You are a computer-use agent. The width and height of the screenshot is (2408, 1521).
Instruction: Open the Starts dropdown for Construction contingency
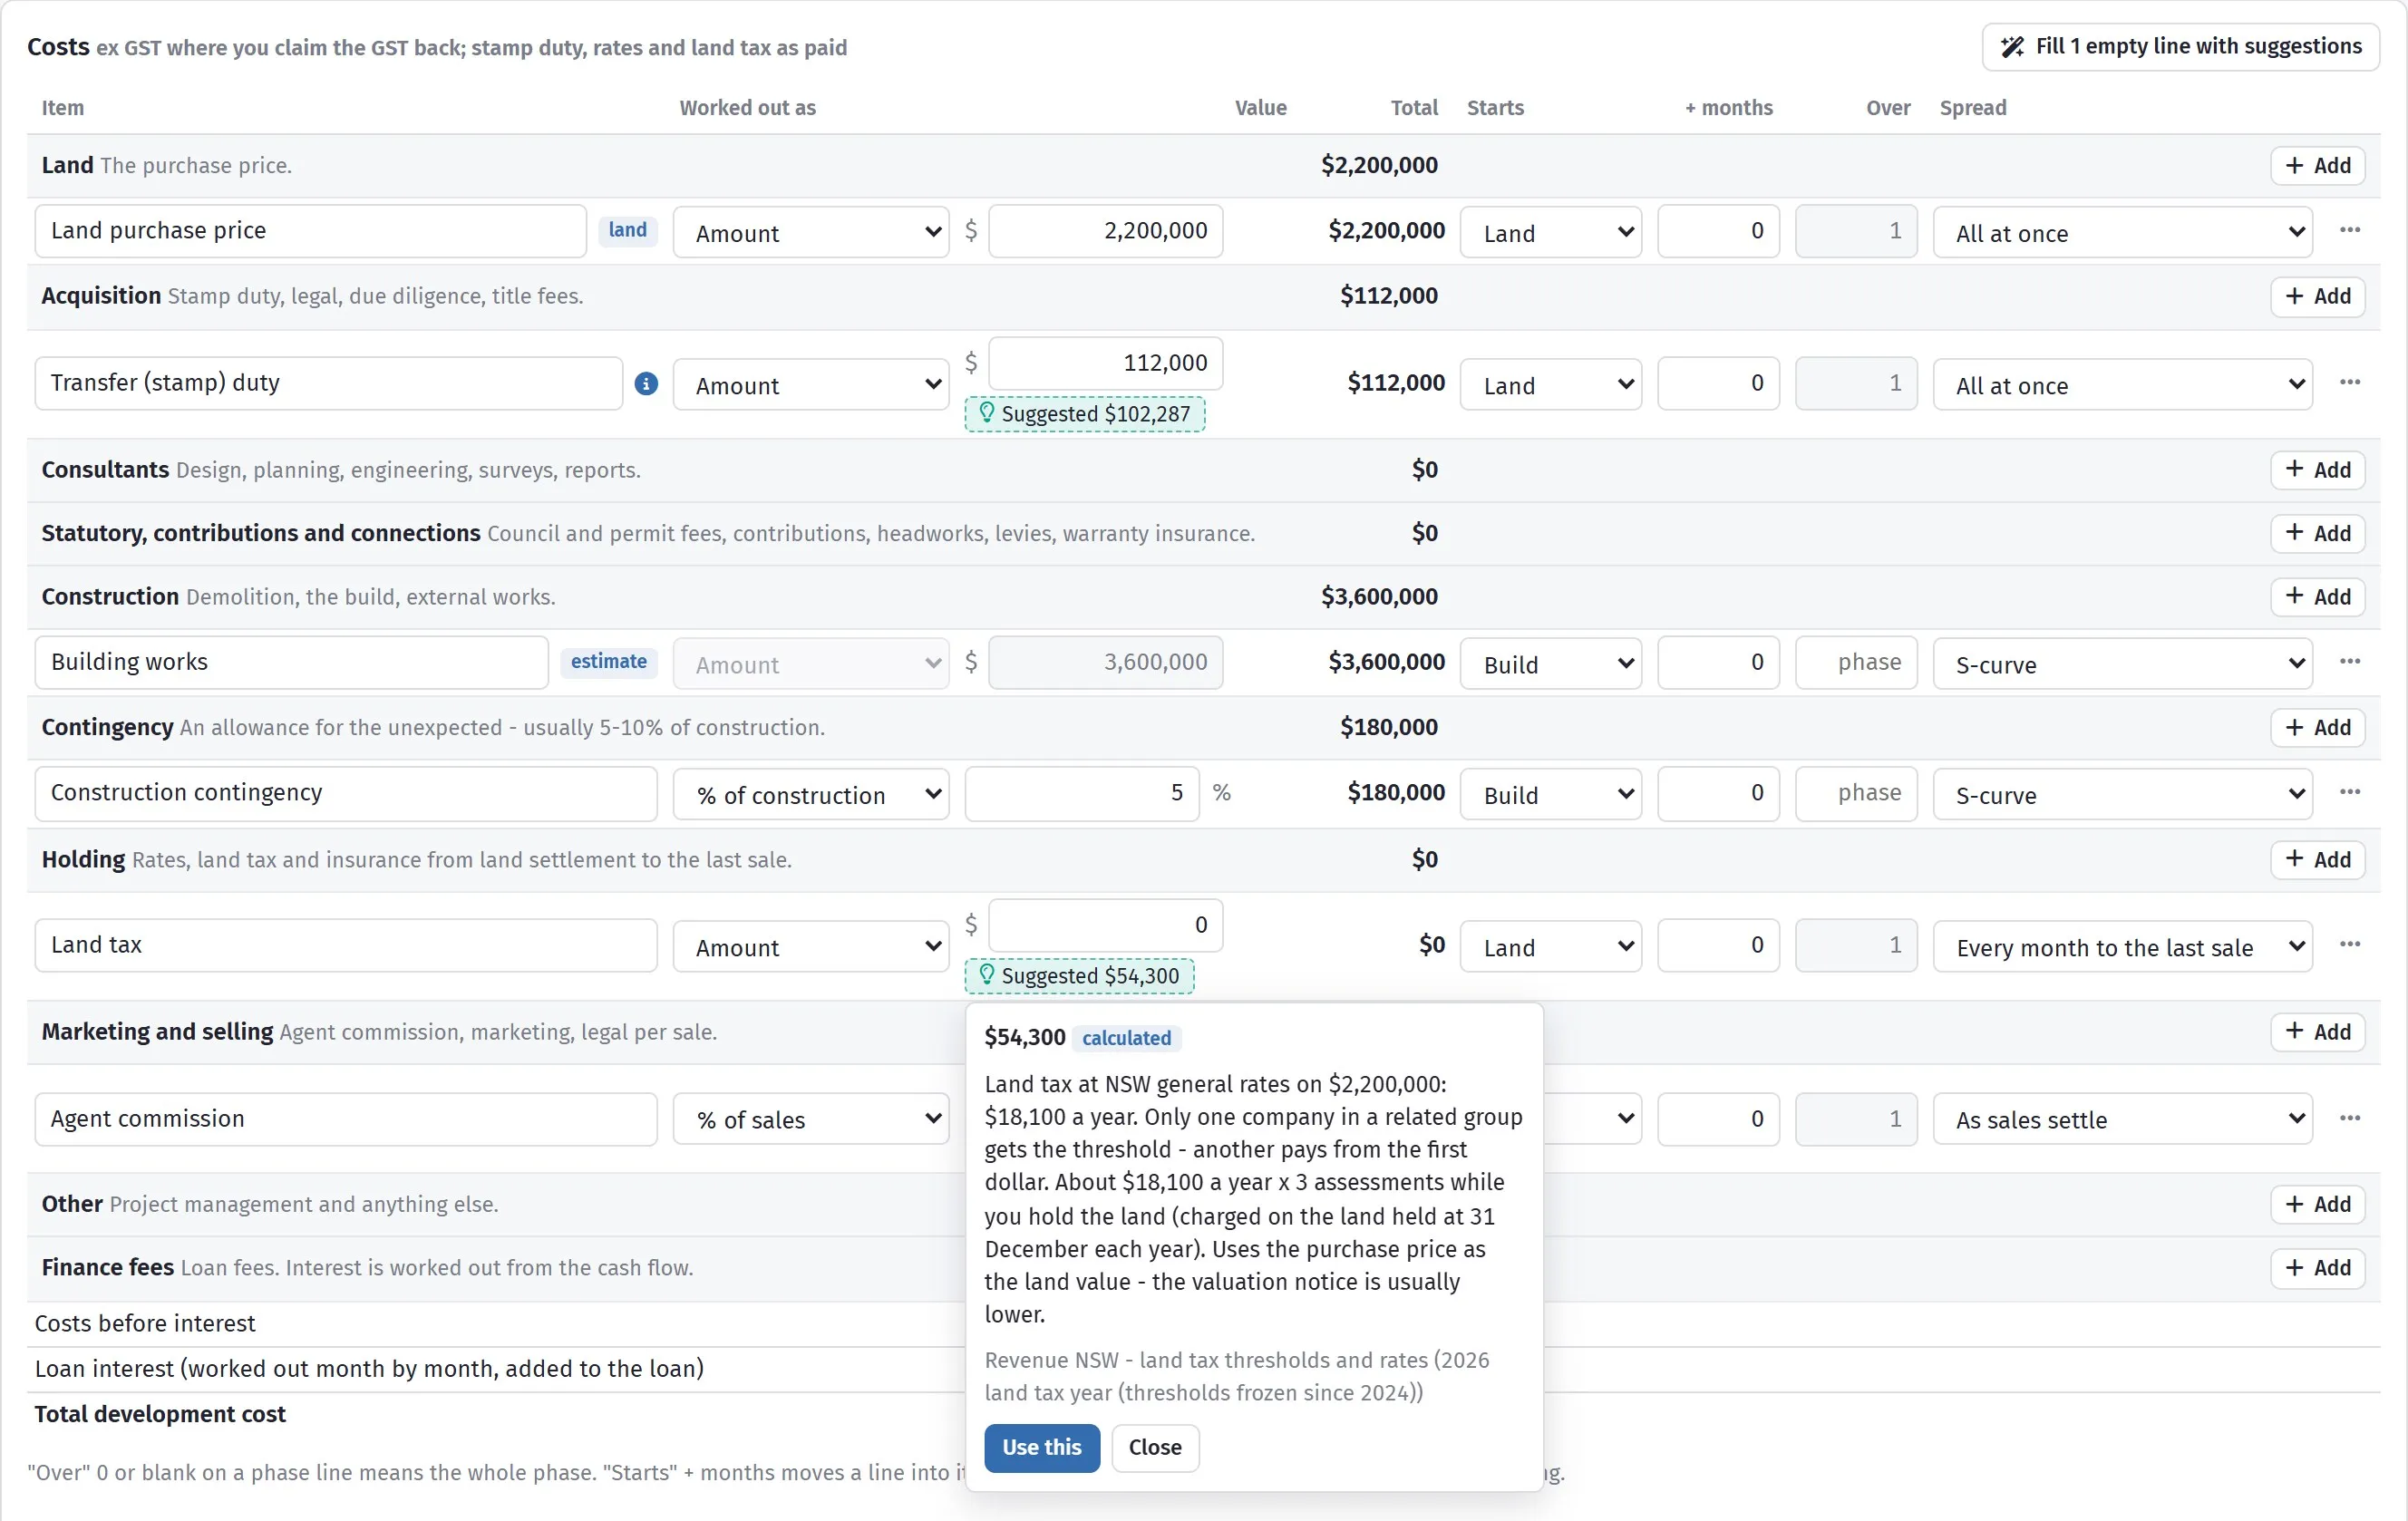(x=1550, y=794)
